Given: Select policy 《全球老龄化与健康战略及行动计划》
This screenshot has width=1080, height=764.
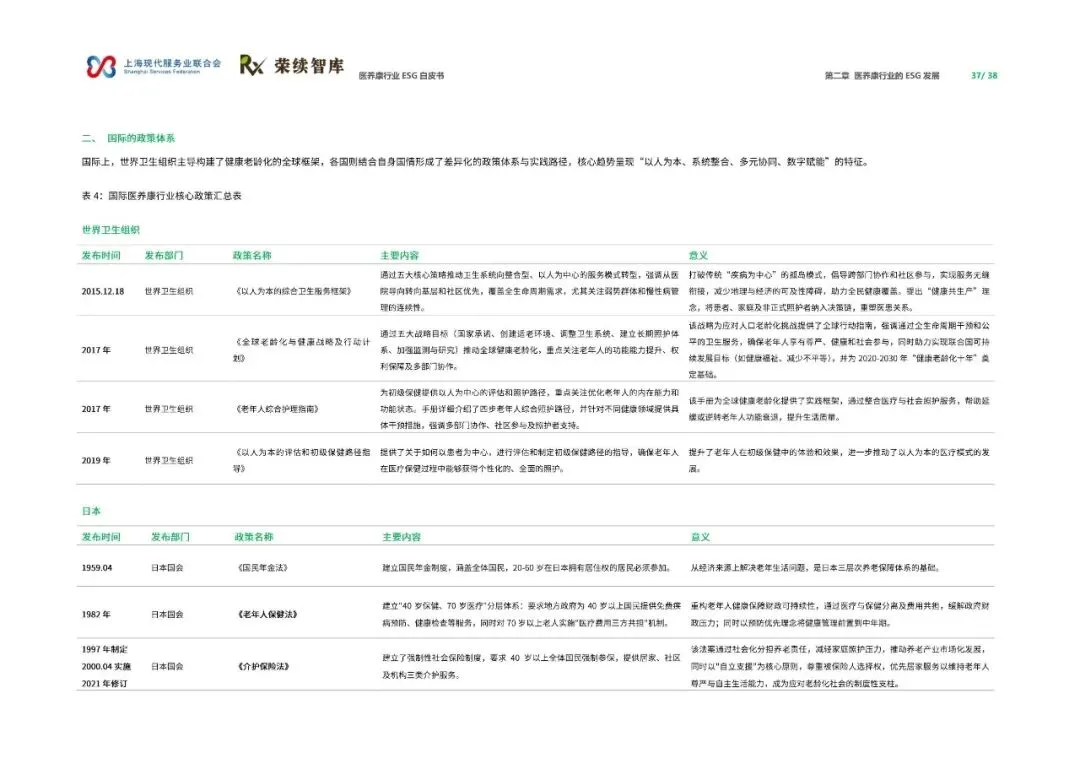Looking at the screenshot, I should click(x=302, y=350).
